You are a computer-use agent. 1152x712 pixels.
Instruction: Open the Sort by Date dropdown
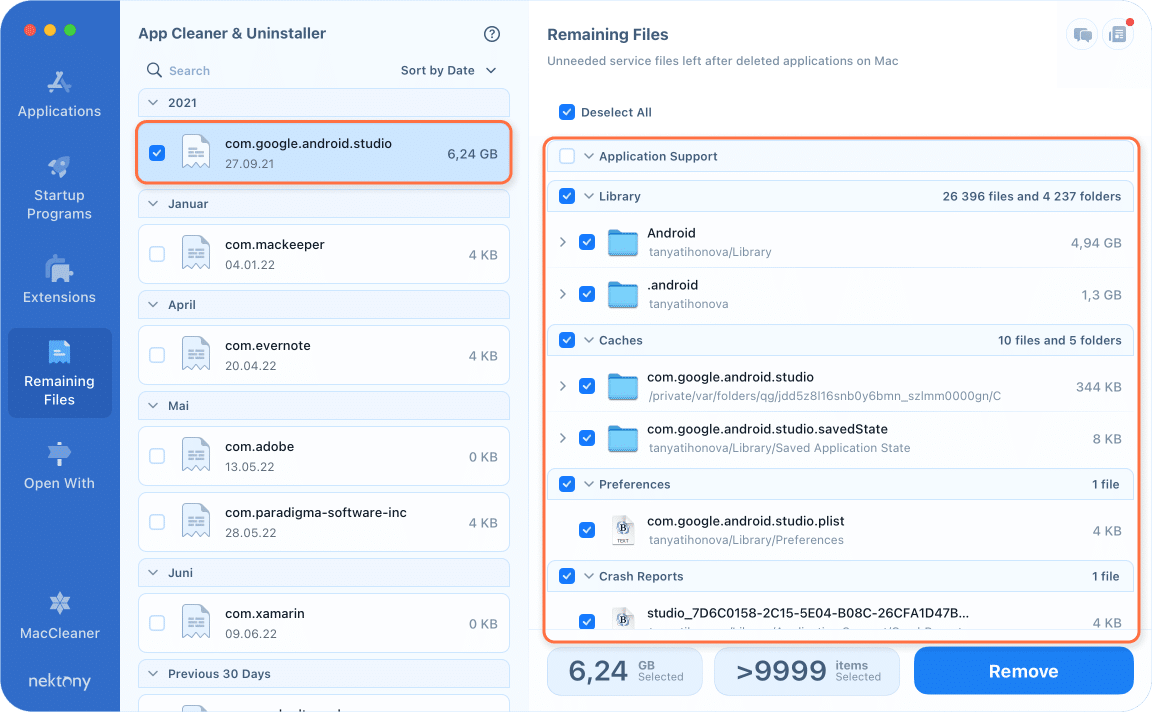tap(448, 71)
